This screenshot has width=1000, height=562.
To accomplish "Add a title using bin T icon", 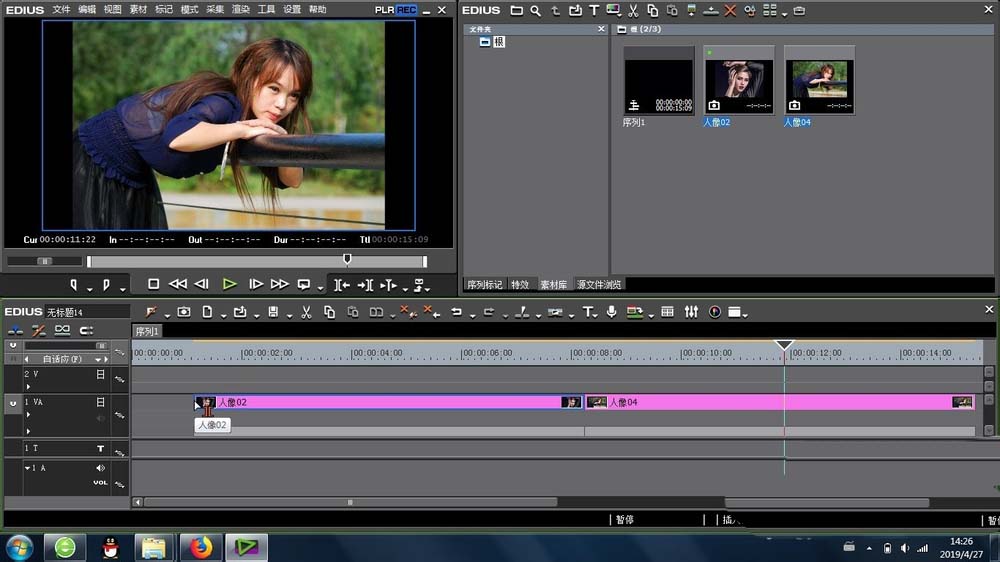I will click(x=594, y=10).
